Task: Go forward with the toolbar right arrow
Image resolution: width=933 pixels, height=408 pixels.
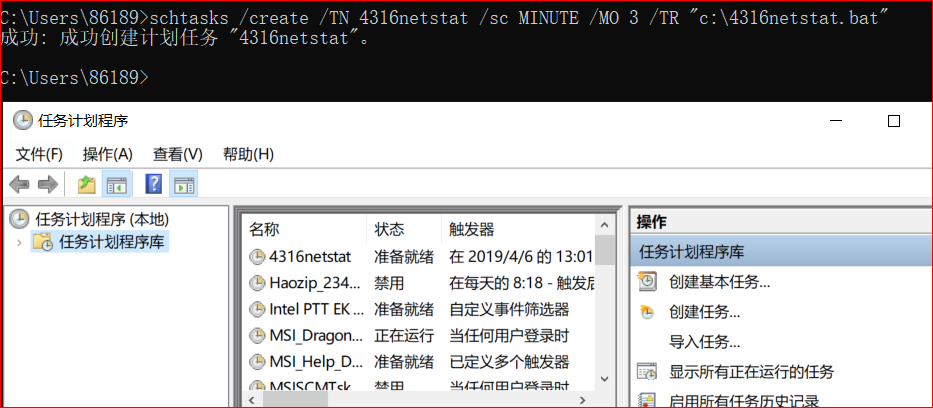Action: click(48, 184)
